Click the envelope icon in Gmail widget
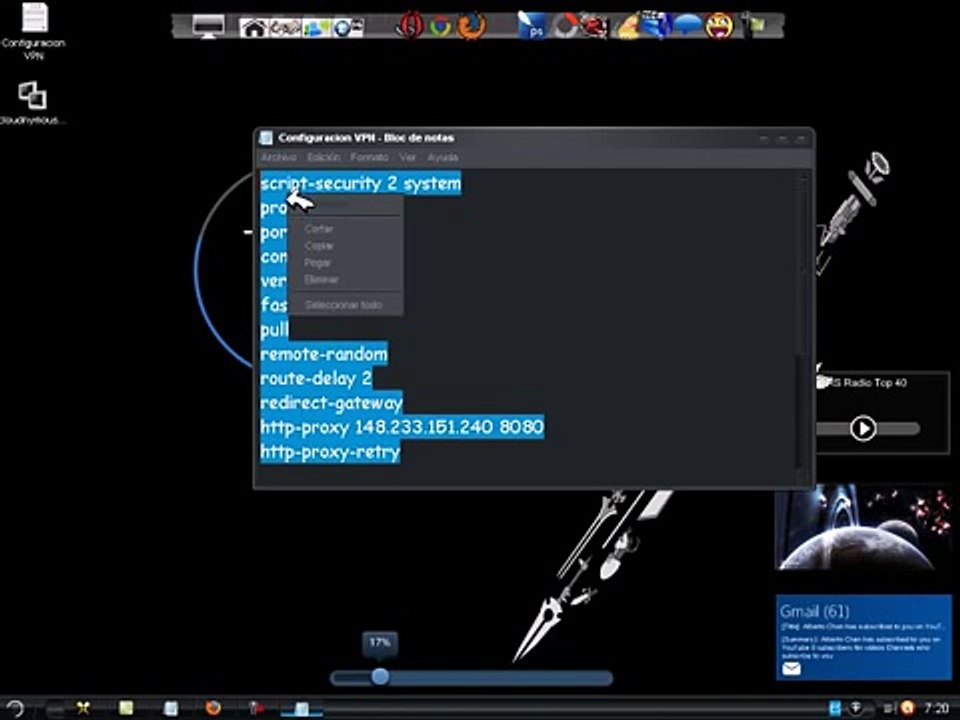 coord(791,669)
